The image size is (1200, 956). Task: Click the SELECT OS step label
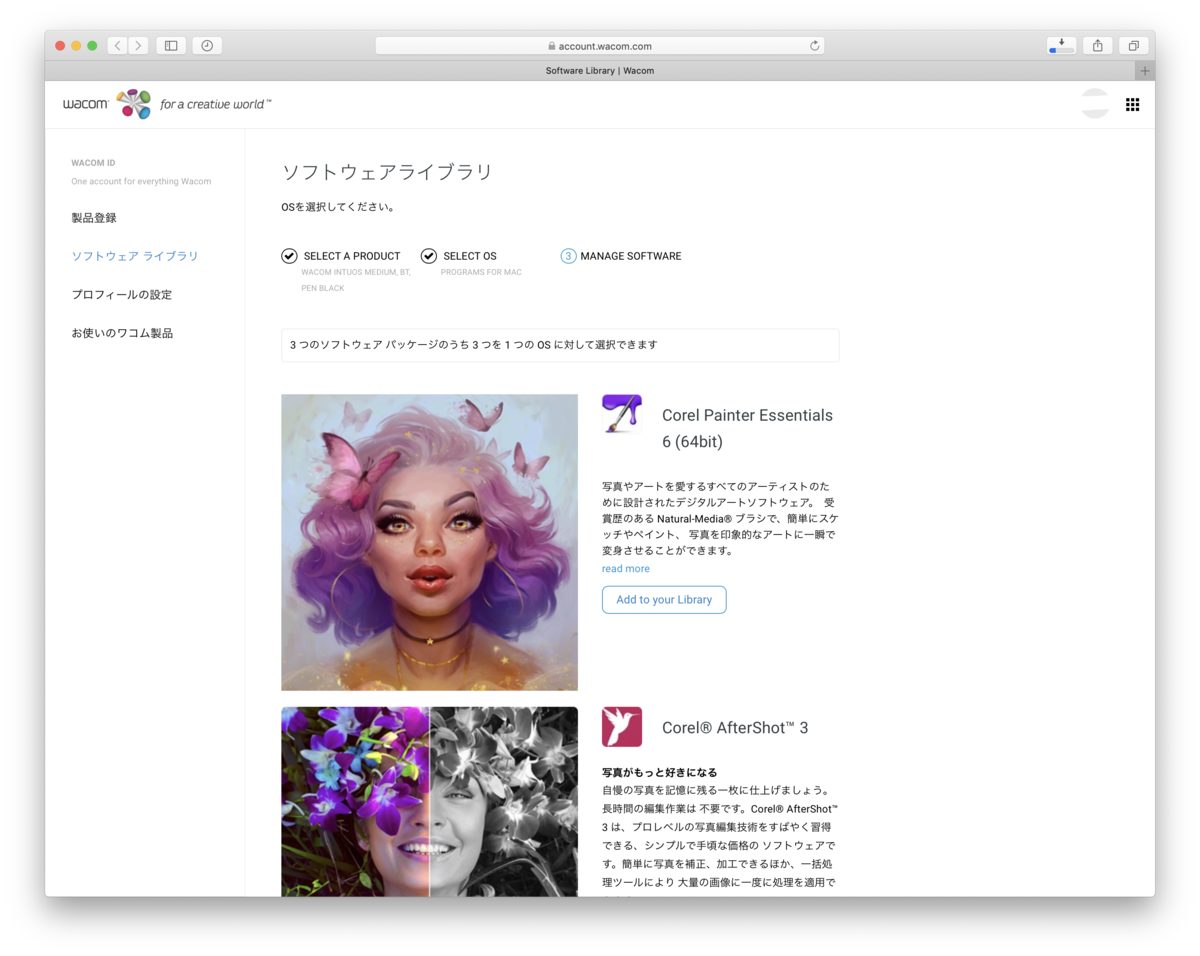pyautogui.click(x=470, y=256)
